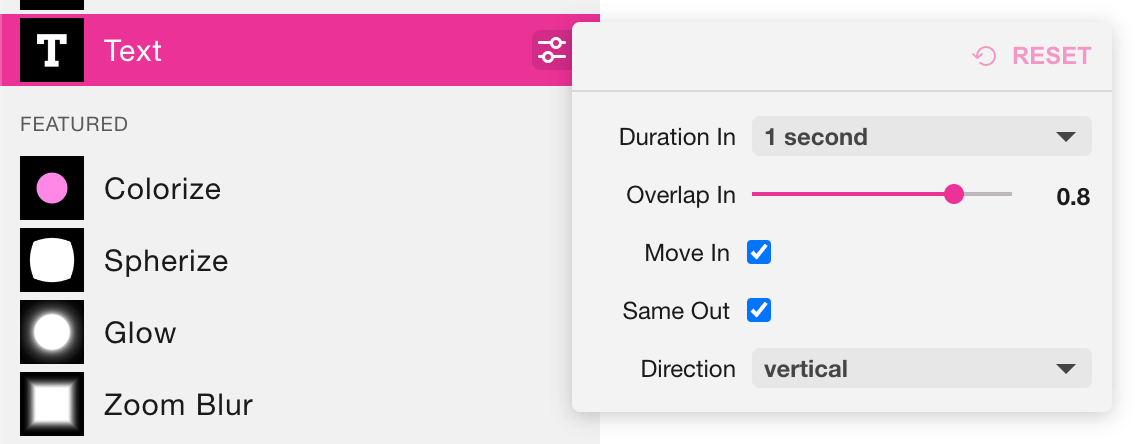
Task: Choose the Colorize list entry
Action: pyautogui.click(x=300, y=188)
